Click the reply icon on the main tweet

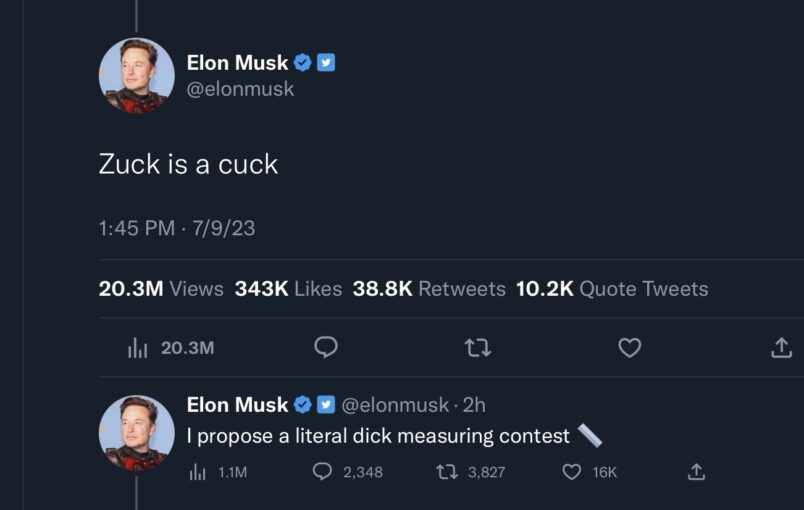pos(326,347)
